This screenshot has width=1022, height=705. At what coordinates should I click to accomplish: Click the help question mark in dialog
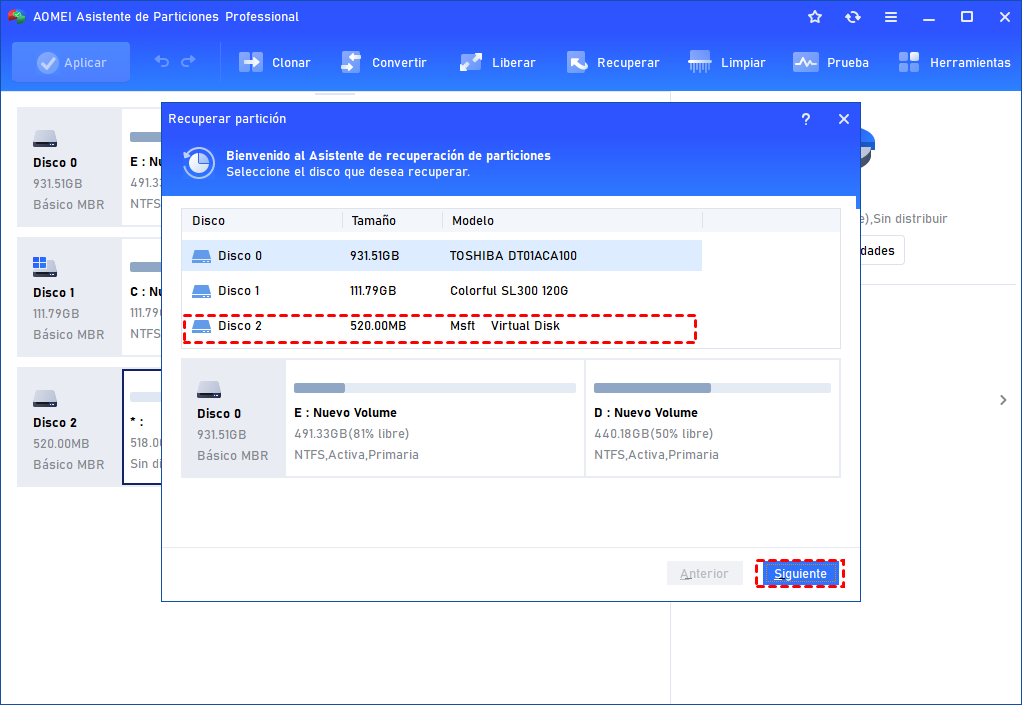pos(806,119)
